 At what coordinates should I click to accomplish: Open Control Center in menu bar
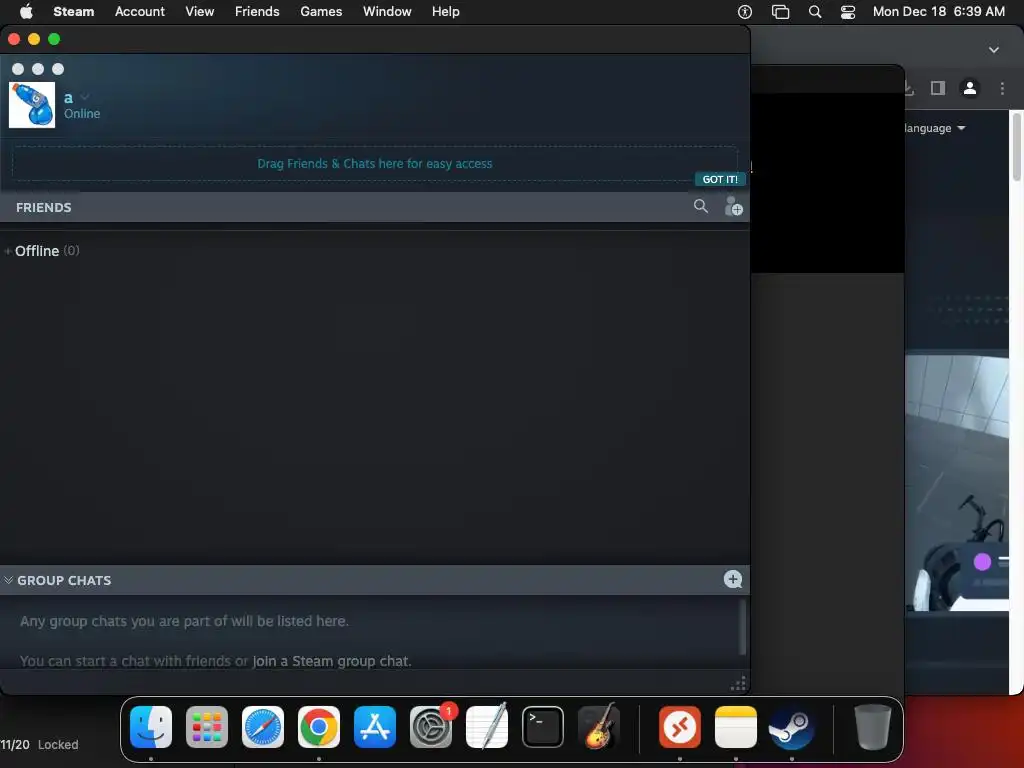pos(848,12)
